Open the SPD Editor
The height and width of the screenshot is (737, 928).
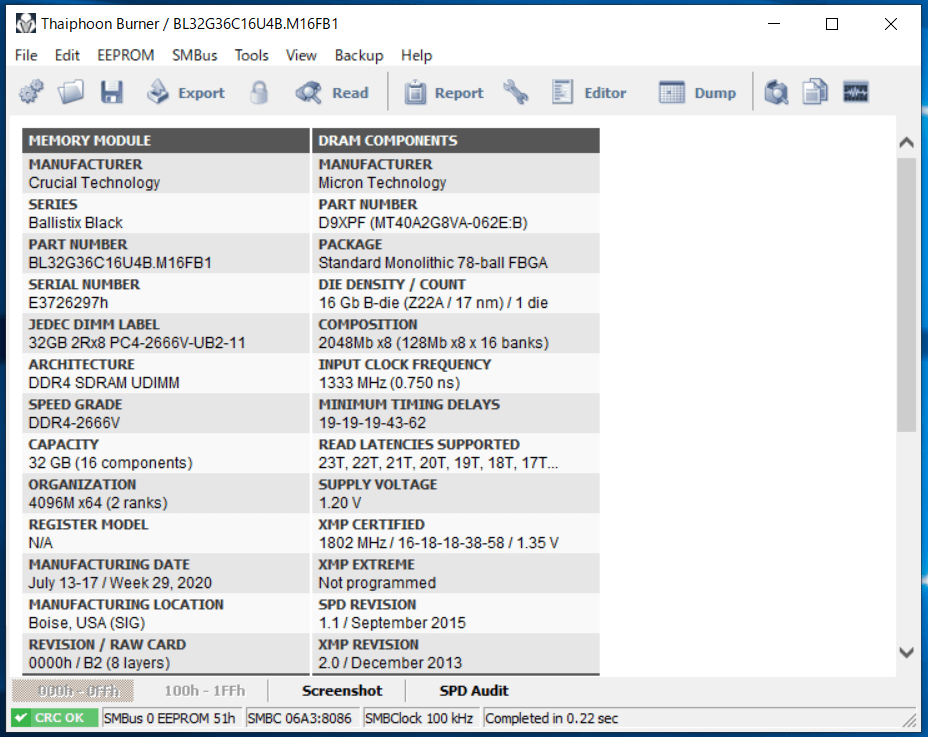tap(589, 93)
